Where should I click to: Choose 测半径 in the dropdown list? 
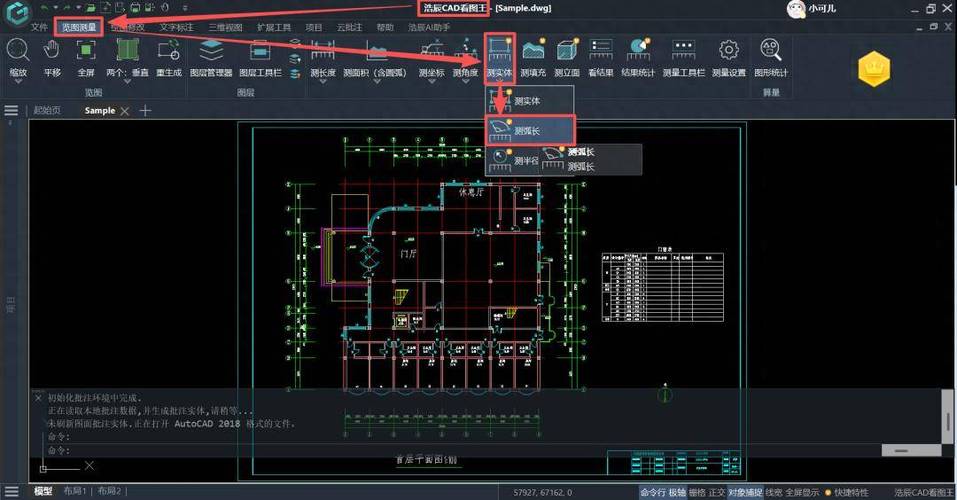tap(513, 161)
